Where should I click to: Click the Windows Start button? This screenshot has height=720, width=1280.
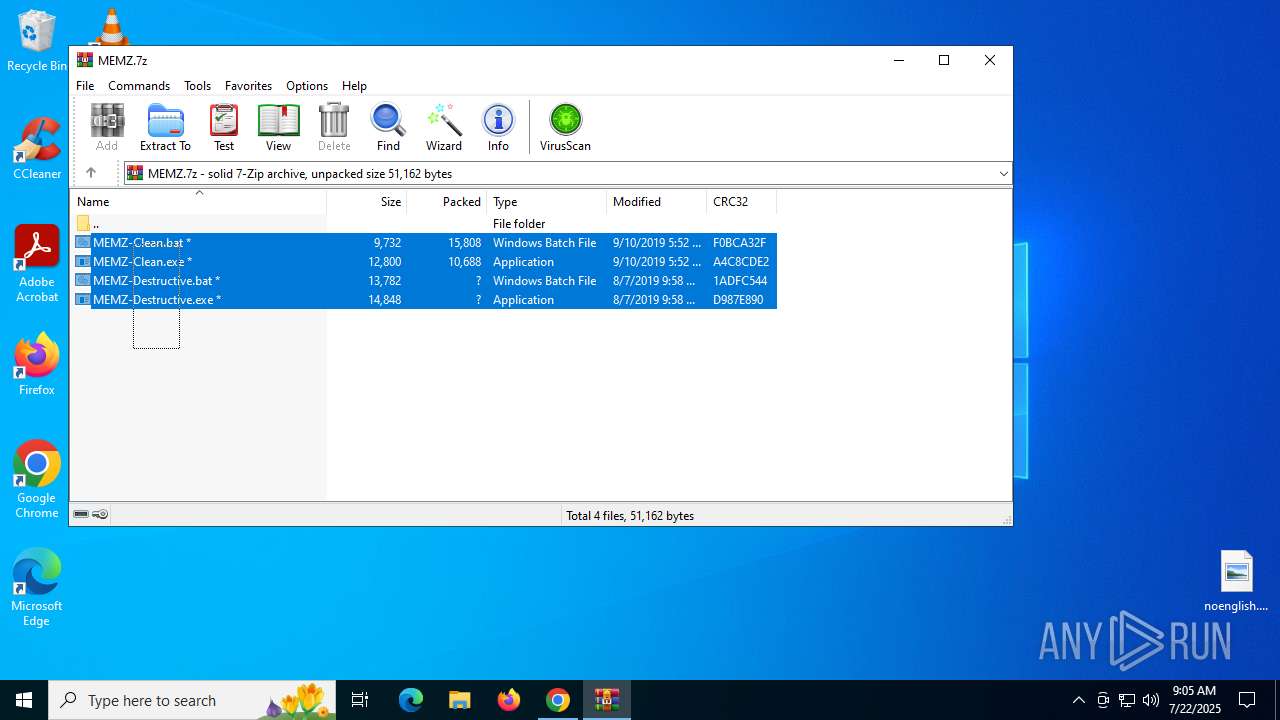[x=24, y=700]
